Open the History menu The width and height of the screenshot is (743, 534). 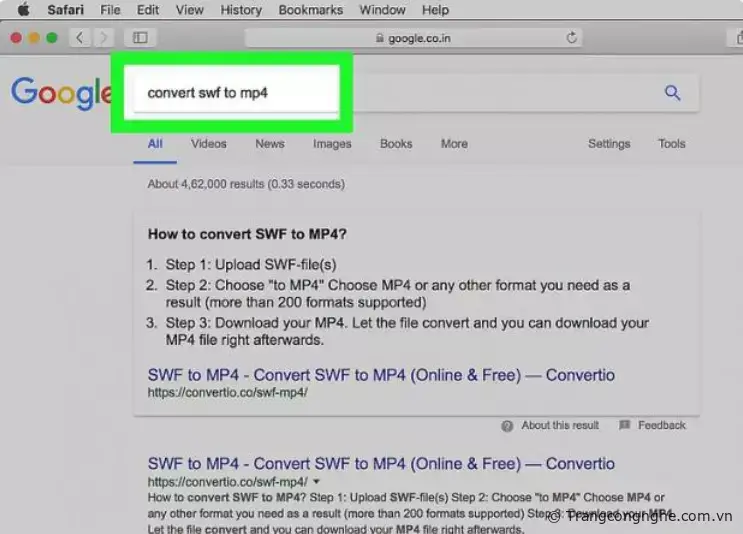click(240, 10)
